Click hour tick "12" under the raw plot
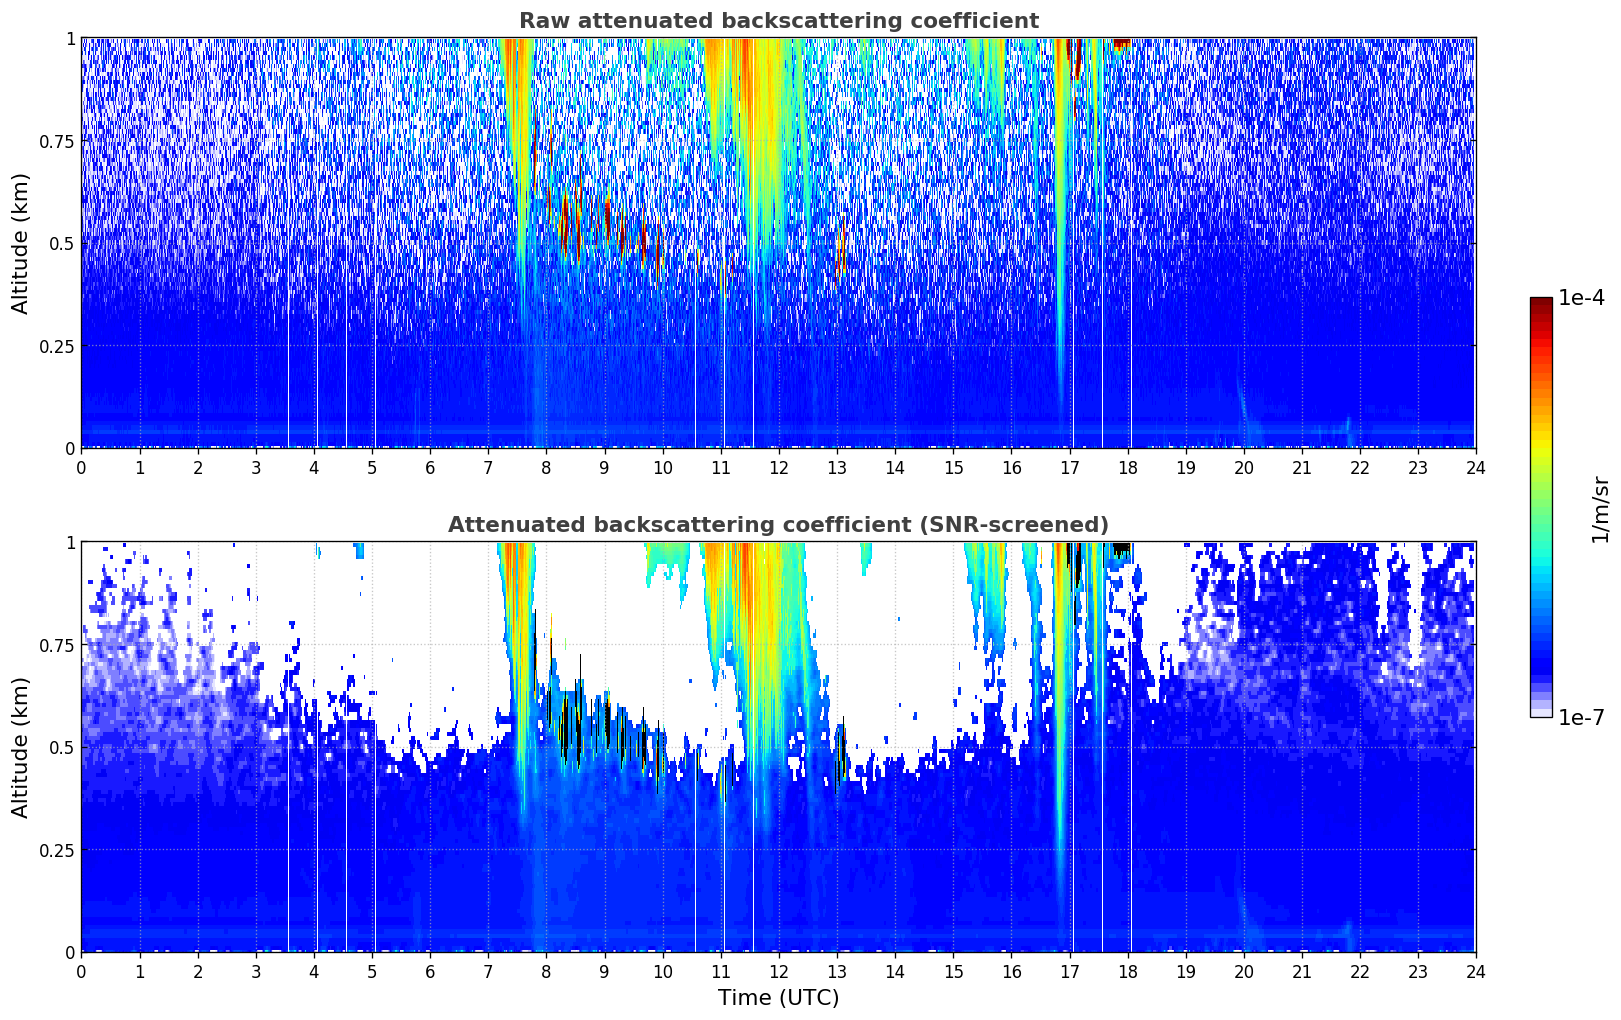1621x1020 pixels. (x=779, y=467)
